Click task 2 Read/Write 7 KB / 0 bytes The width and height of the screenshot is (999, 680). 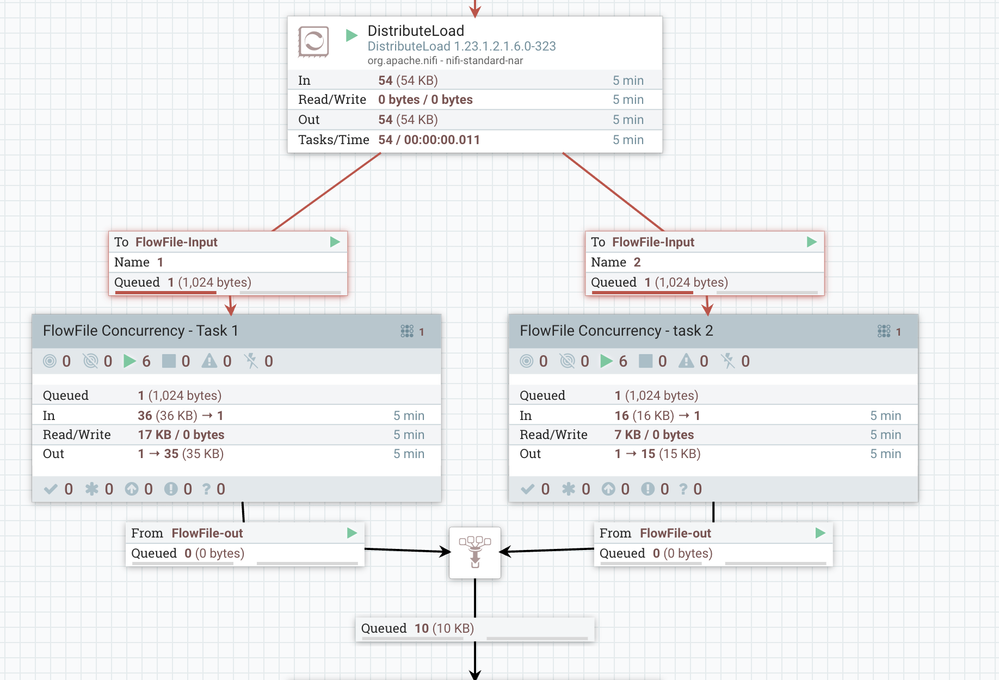coord(654,435)
